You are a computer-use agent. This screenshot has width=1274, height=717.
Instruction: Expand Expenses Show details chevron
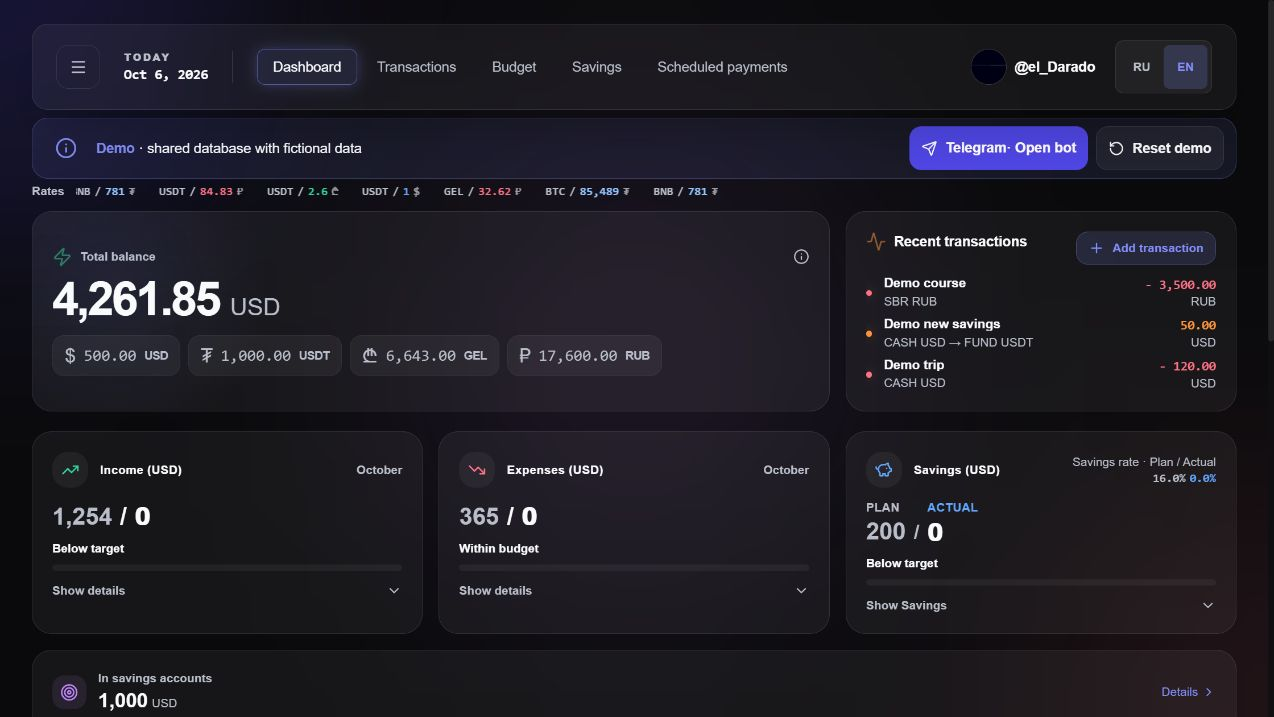point(801,591)
